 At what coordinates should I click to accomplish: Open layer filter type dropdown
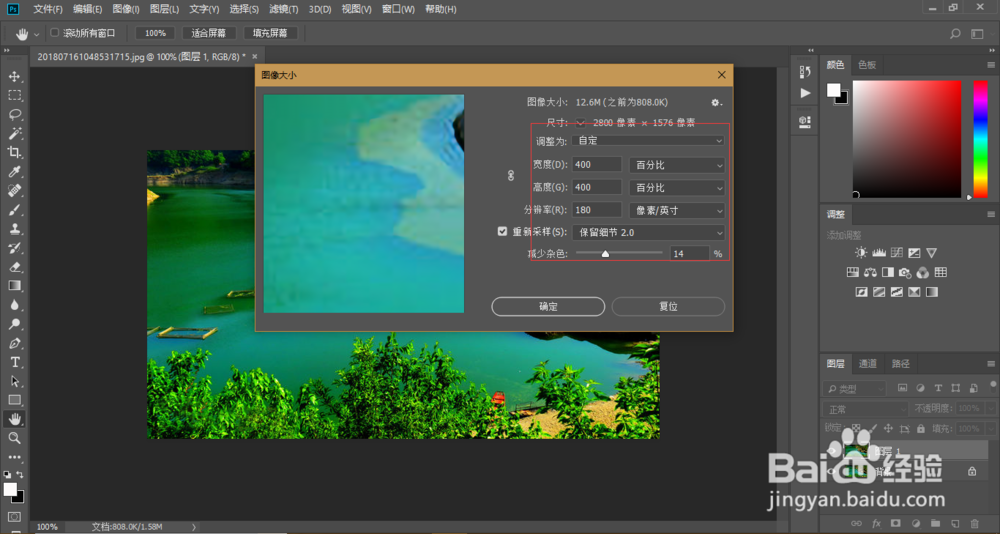click(855, 388)
